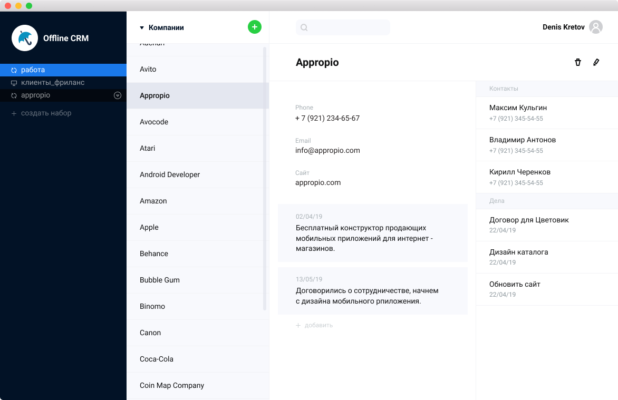Viewport: 618px width, 400px height.
Task: Delete Appropio with the trash icon
Action: tap(577, 62)
